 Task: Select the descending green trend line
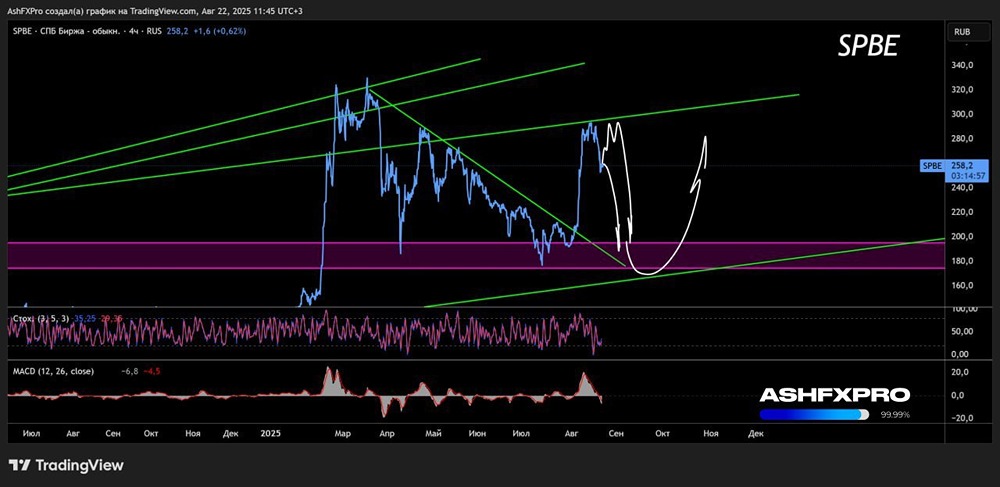(497, 179)
